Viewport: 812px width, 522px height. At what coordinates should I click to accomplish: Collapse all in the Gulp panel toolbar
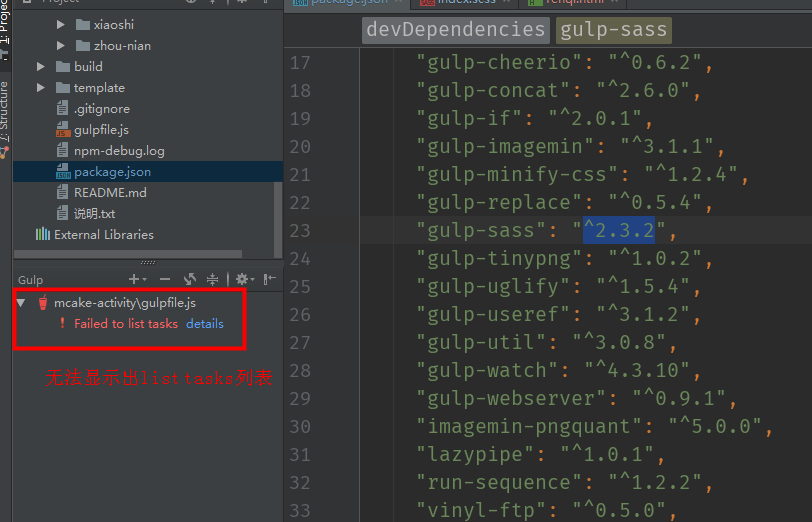click(212, 280)
